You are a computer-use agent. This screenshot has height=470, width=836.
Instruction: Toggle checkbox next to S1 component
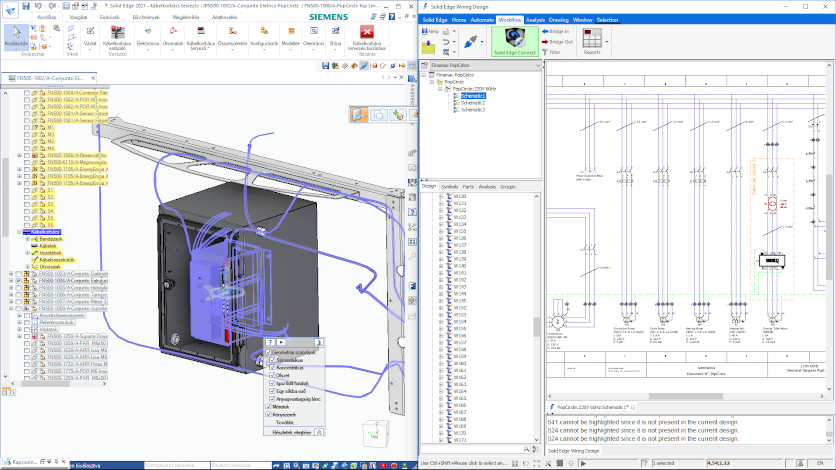tap(27, 190)
